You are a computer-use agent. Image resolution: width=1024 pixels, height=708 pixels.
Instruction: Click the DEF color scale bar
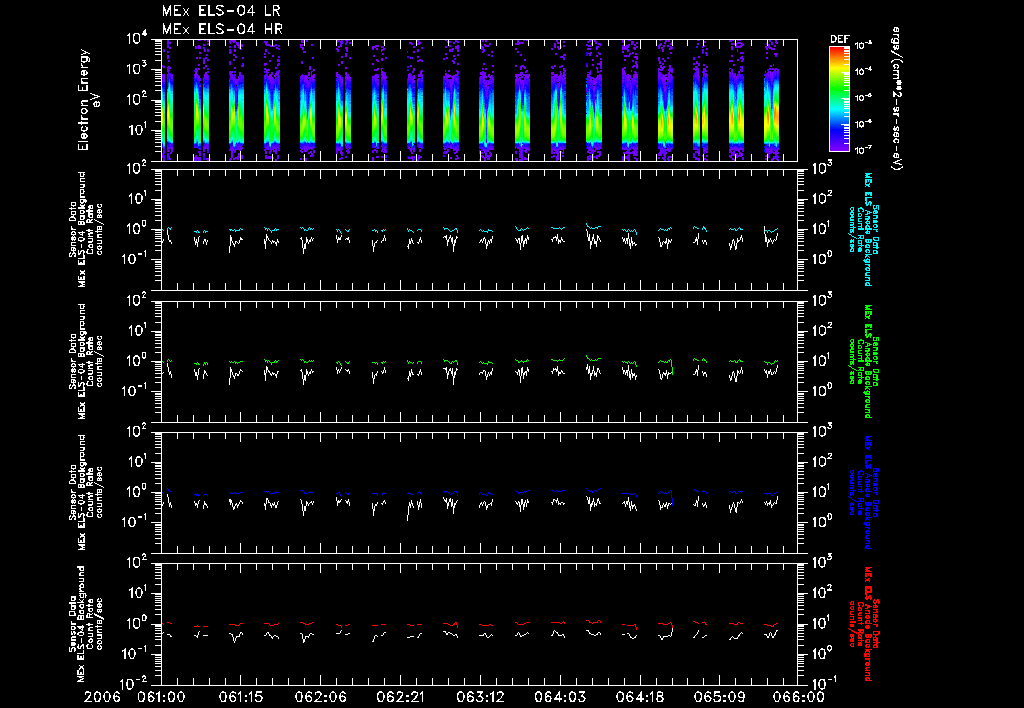click(x=839, y=98)
